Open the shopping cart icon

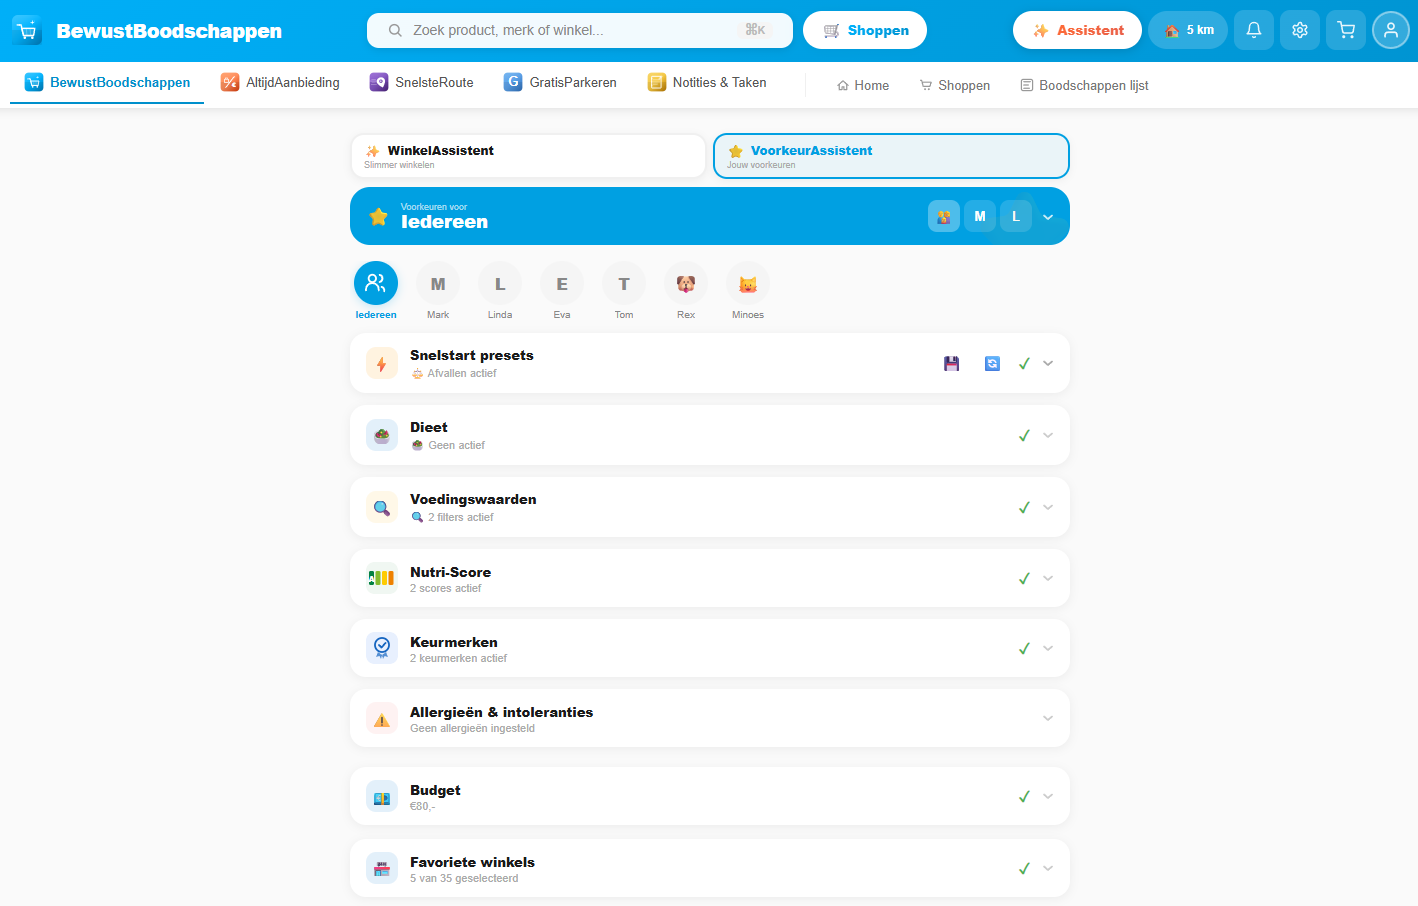click(x=1346, y=30)
